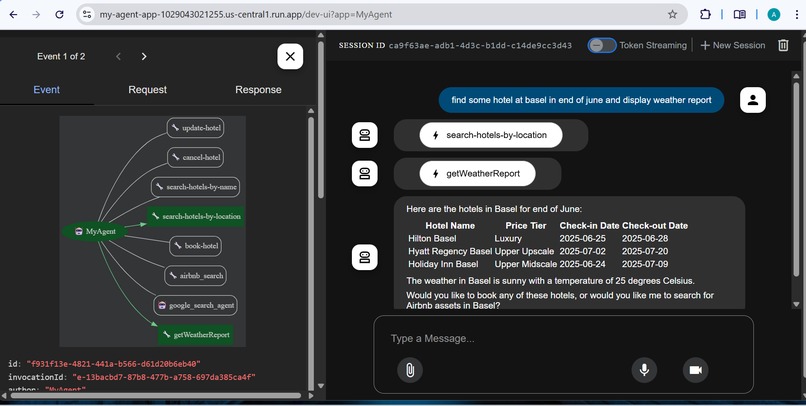This screenshot has height=406, width=806.
Task: Click the Holiday Inn Basel table cell
Action: [x=443, y=264]
